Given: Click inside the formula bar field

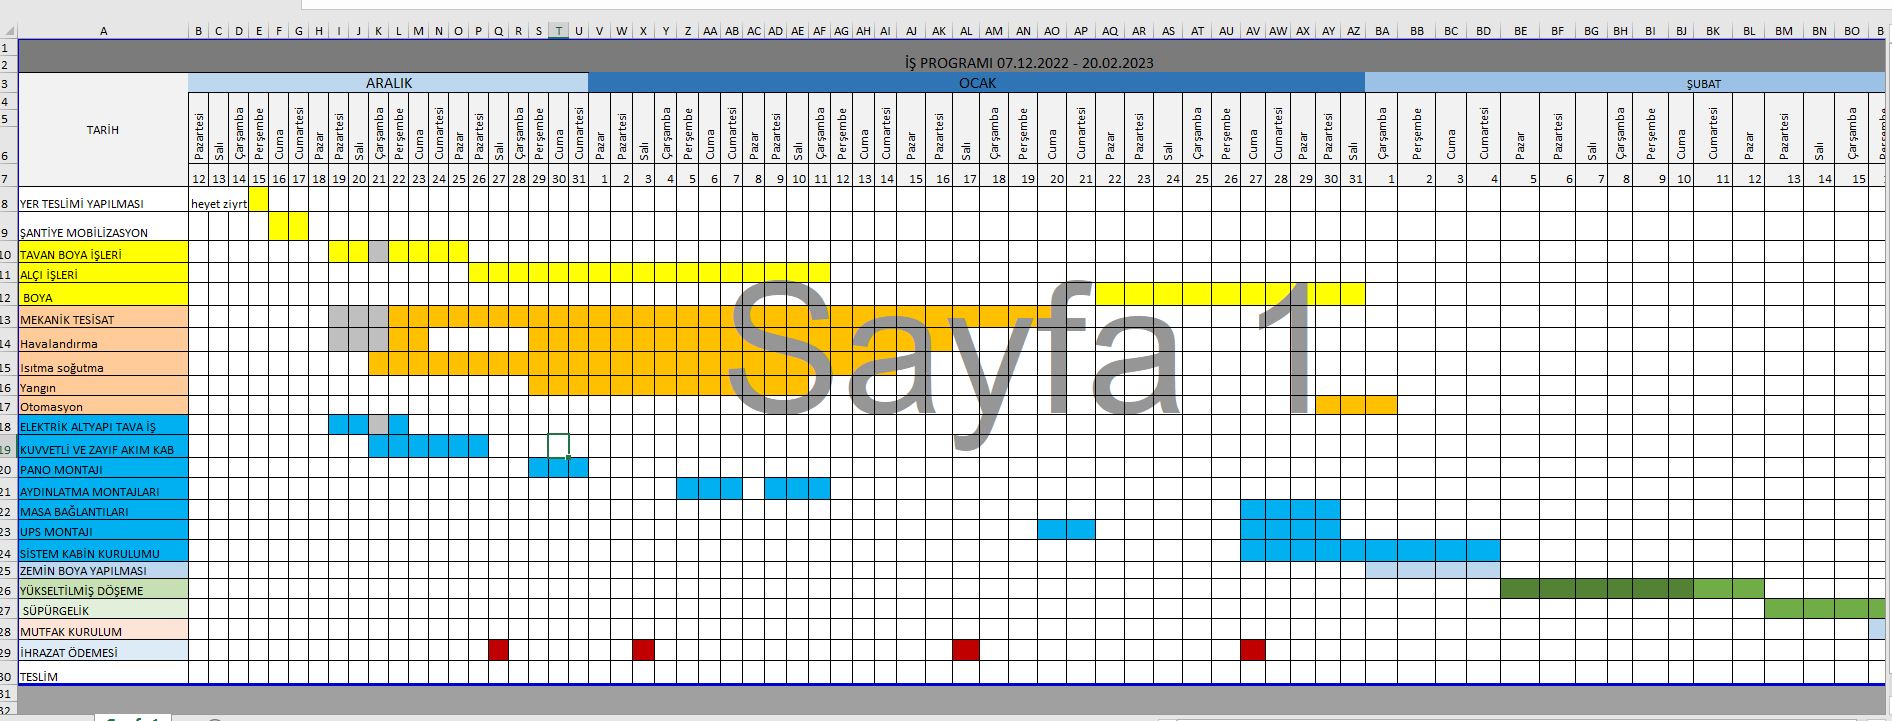Looking at the screenshot, I should tap(1000, 4).
